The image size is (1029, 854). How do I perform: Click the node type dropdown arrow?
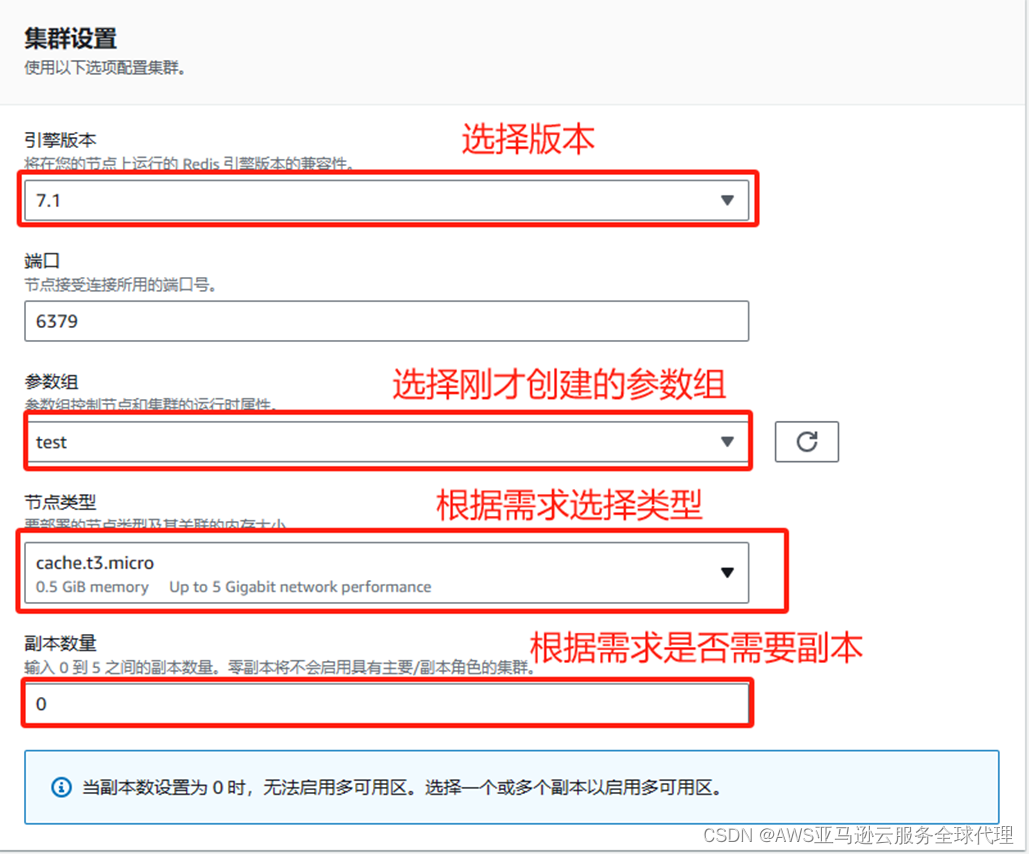tap(727, 572)
